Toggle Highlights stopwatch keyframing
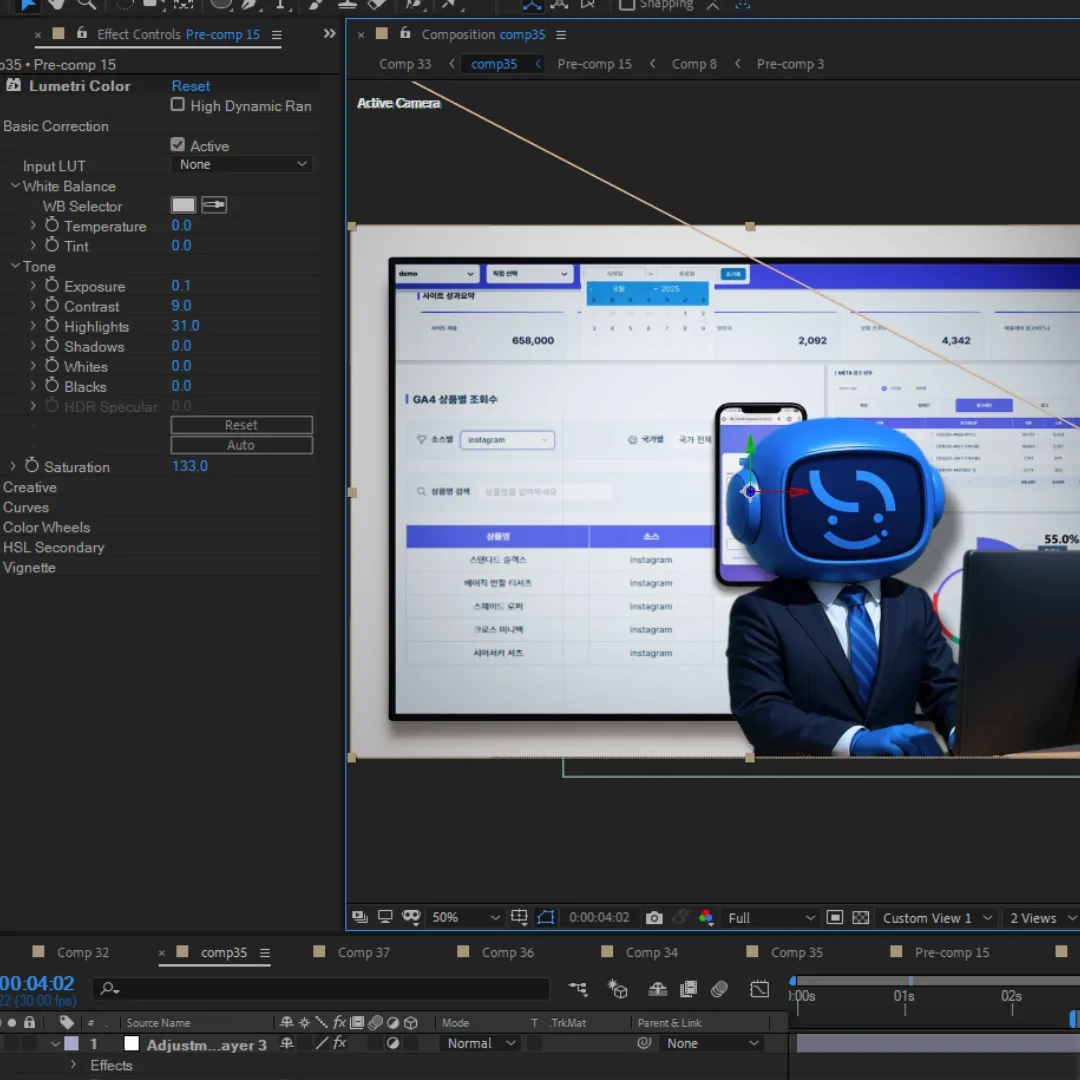The image size is (1080, 1080). coord(52,325)
